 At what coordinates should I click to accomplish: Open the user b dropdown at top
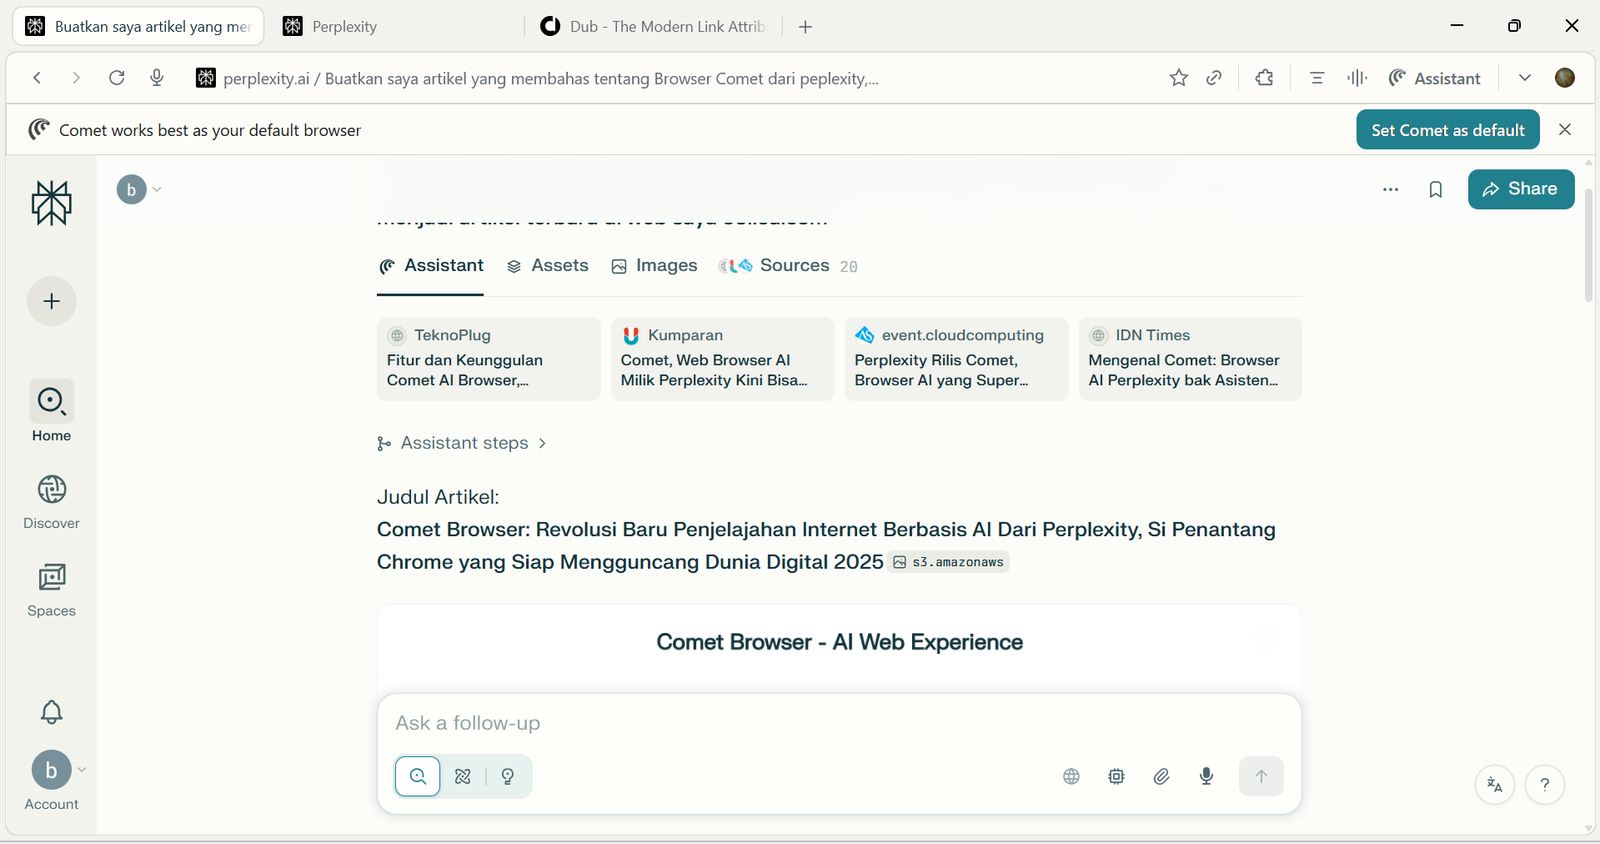tap(139, 189)
